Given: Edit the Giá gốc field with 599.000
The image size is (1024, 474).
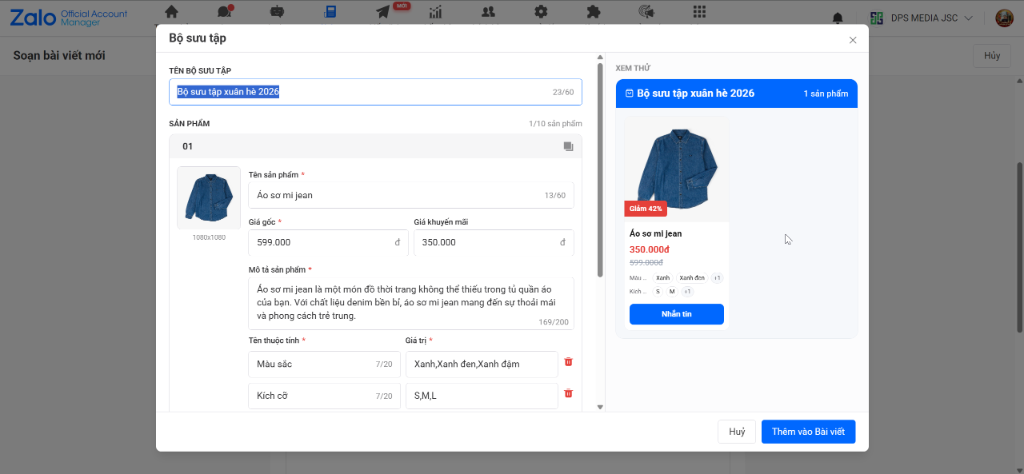Looking at the screenshot, I should point(328,242).
